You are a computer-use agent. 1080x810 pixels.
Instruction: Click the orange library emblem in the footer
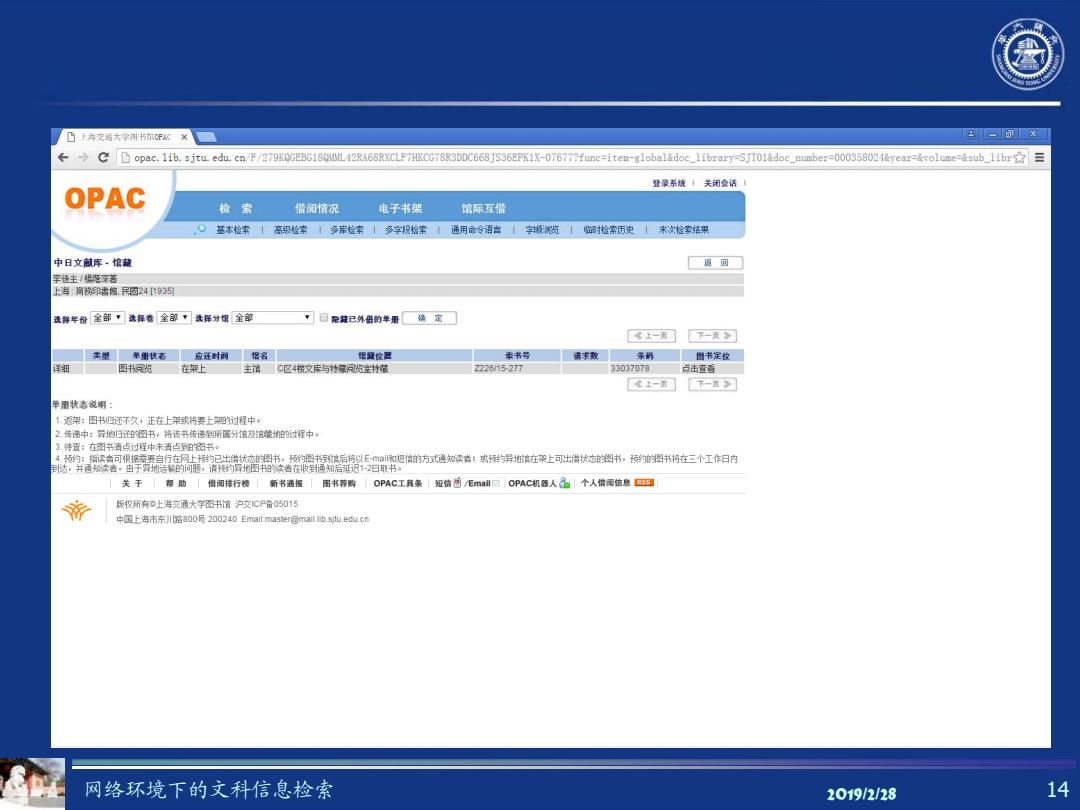[x=76, y=510]
